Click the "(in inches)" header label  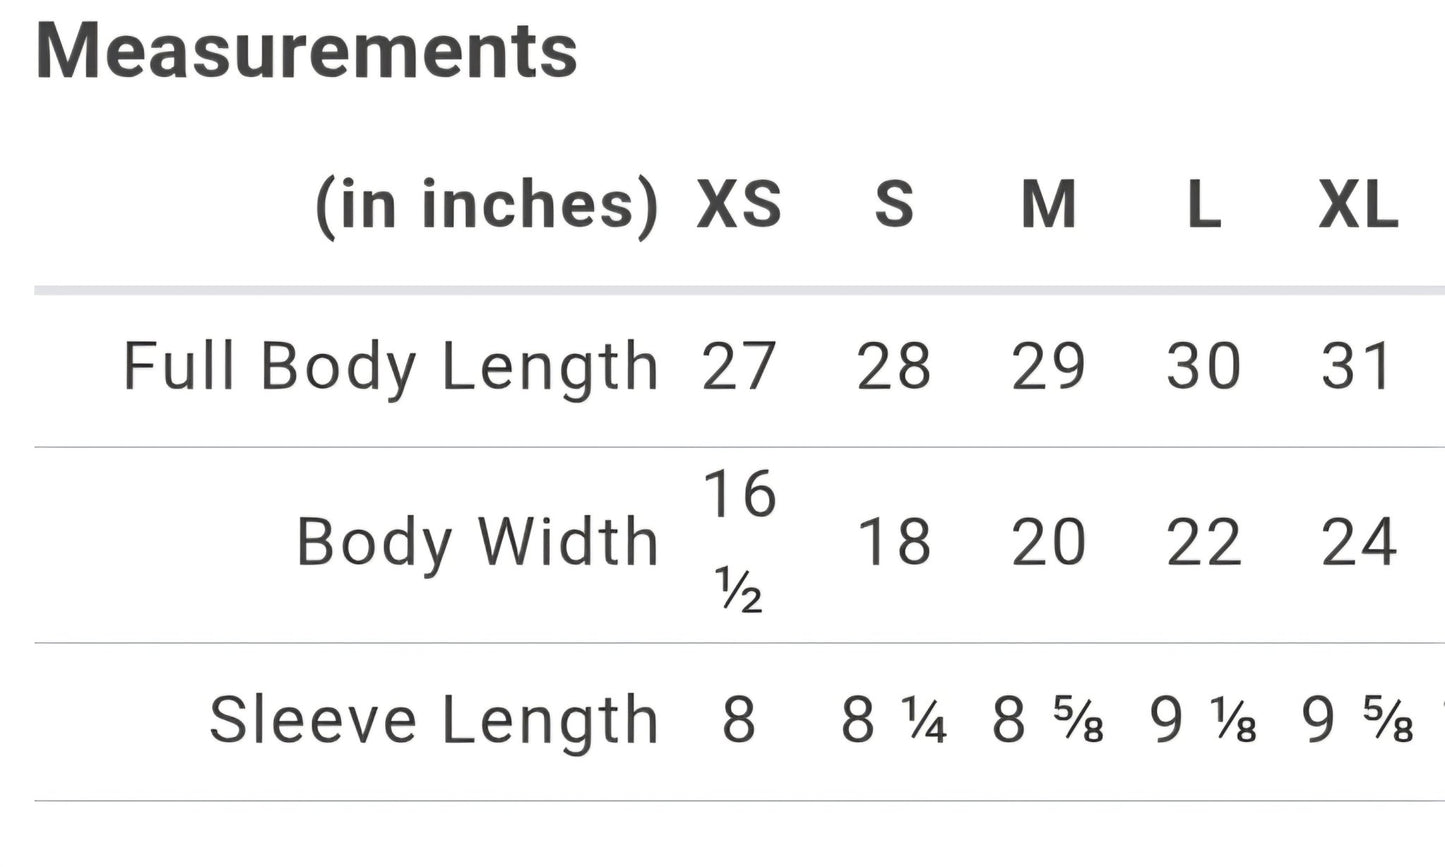487,205
